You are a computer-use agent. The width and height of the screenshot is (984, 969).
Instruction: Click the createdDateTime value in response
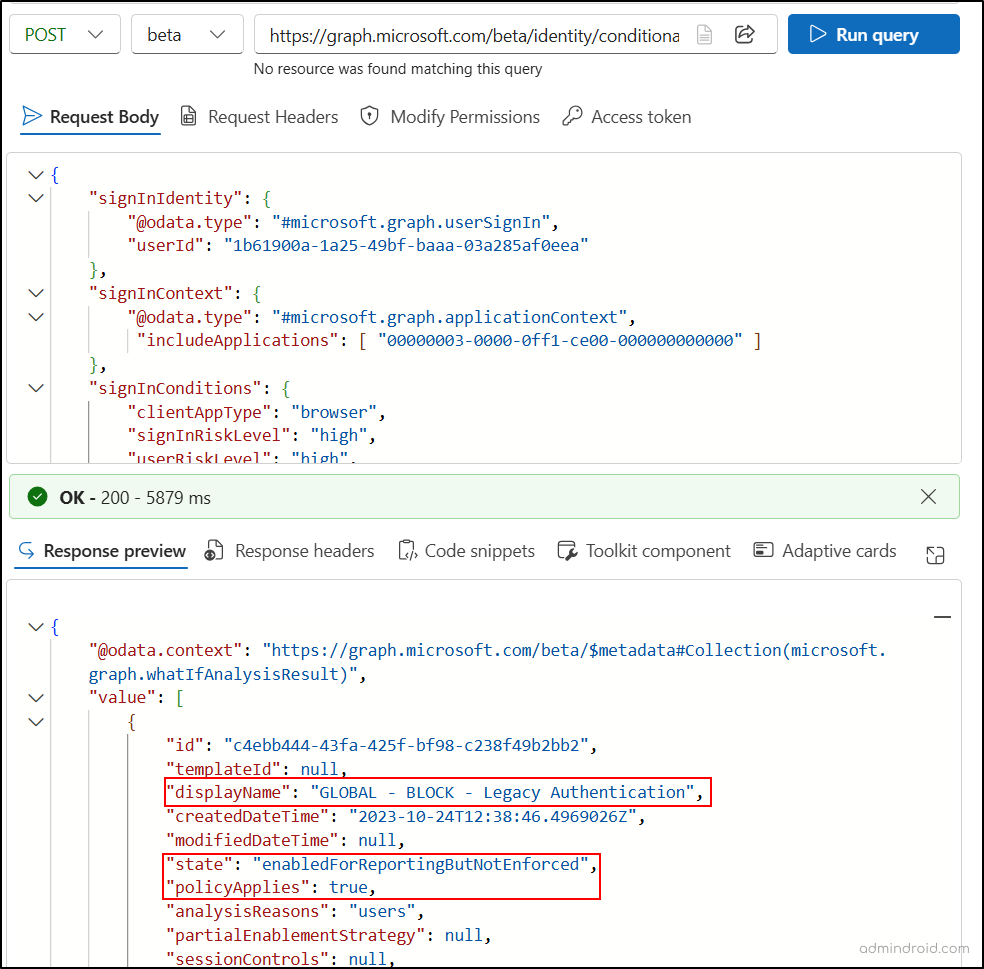[x=493, y=816]
